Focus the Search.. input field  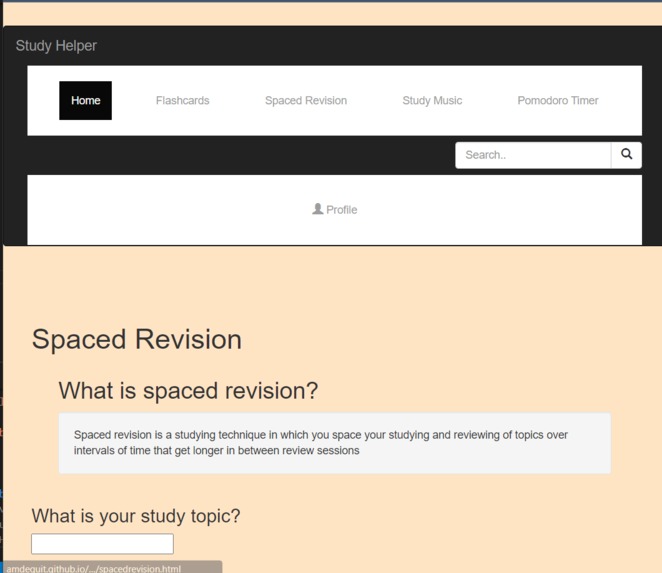click(533, 155)
